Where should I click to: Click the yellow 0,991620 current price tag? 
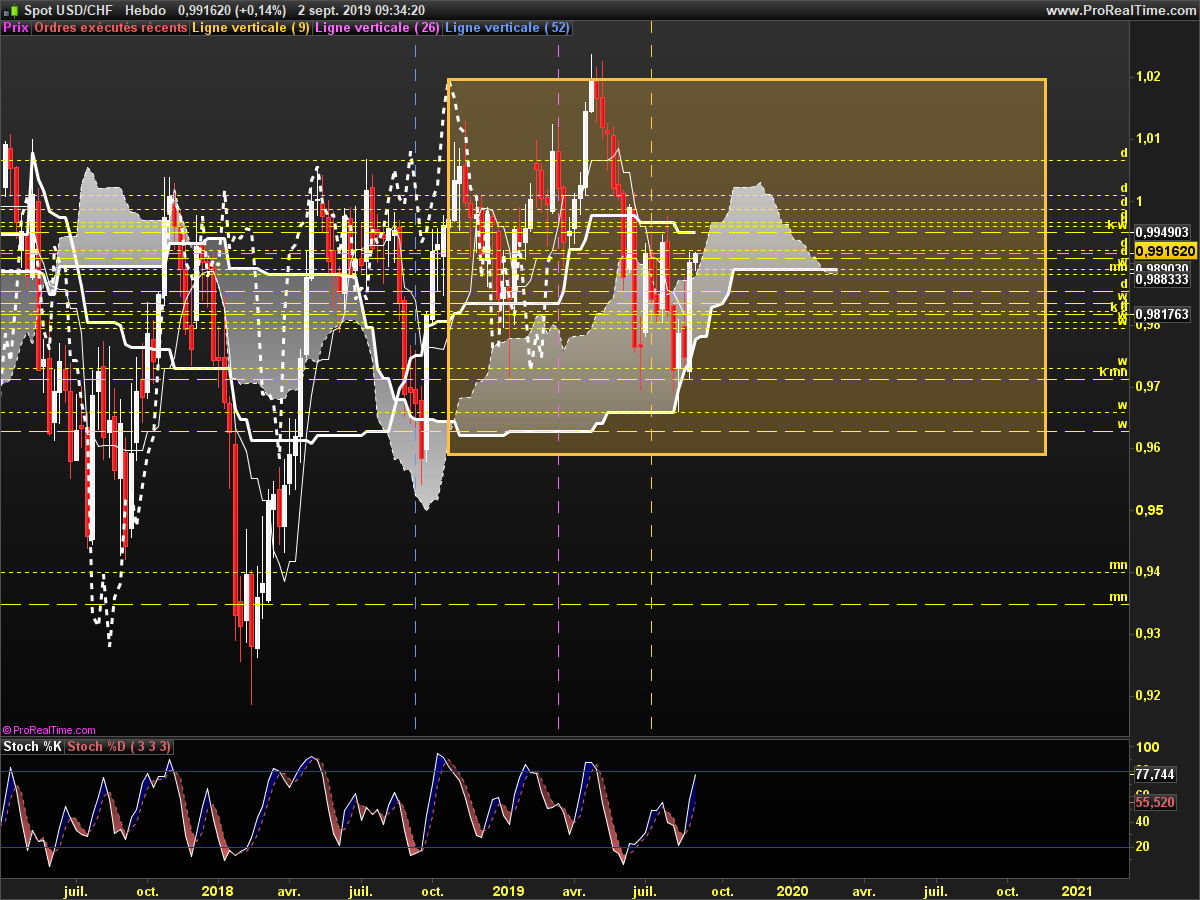coord(1165,251)
